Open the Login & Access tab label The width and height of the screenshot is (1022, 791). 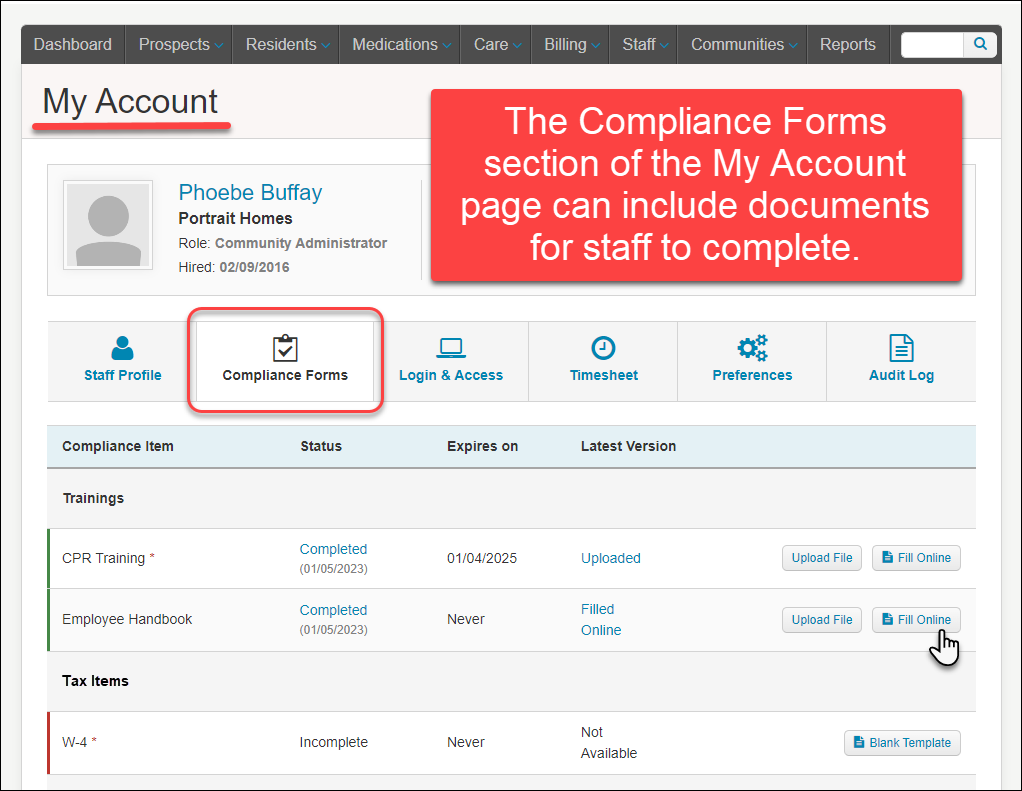[451, 375]
